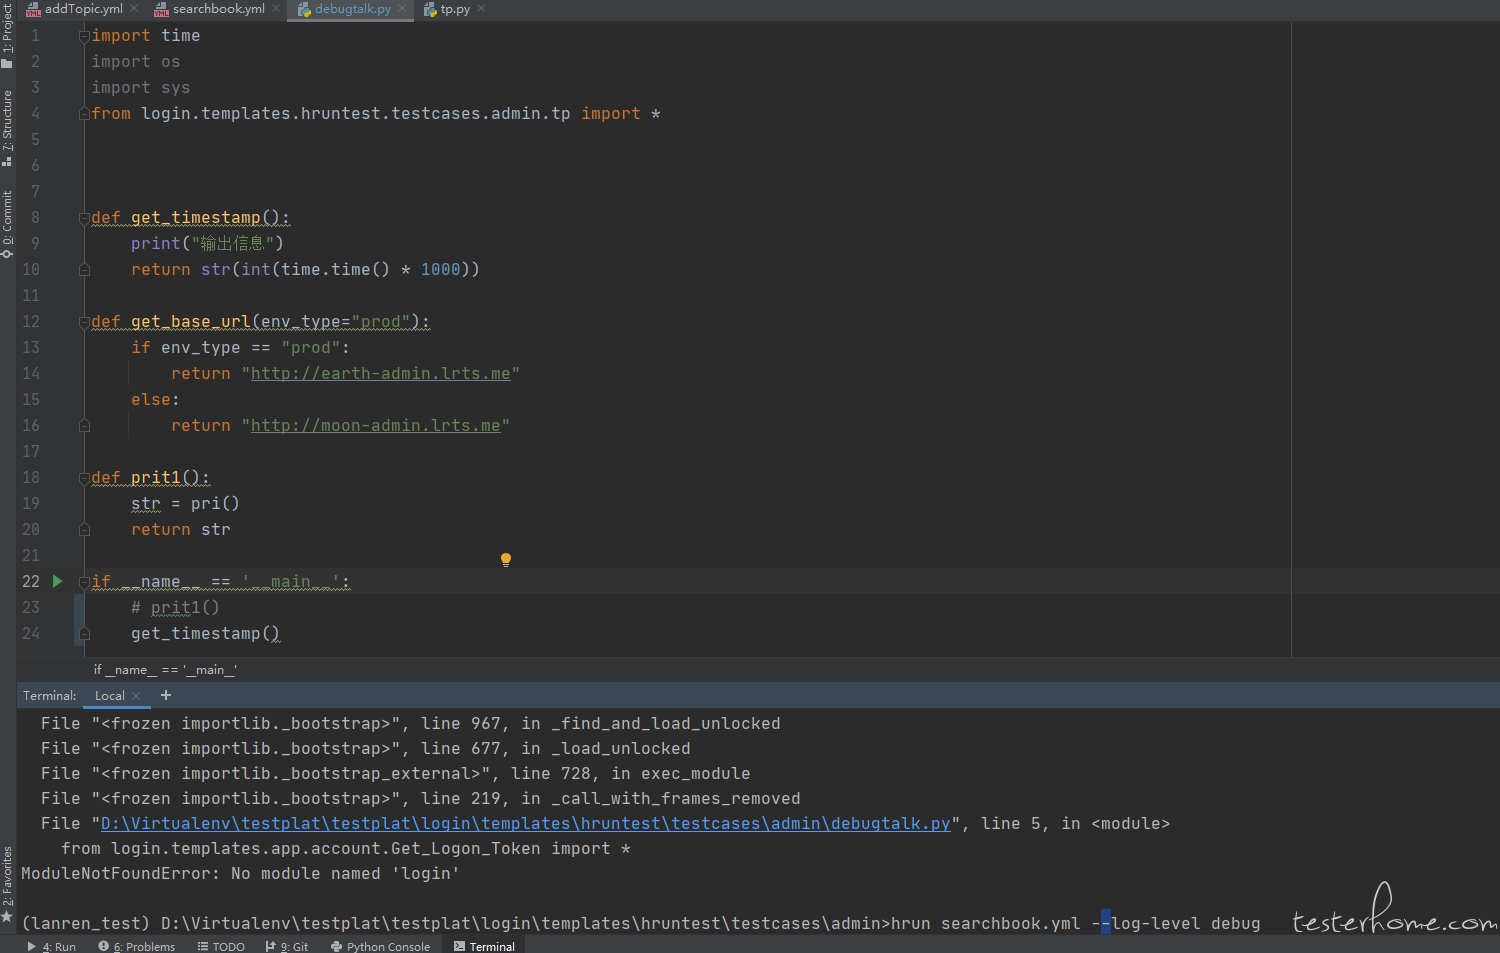Close the searchbook.yml tab
1500x953 pixels.
point(276,9)
